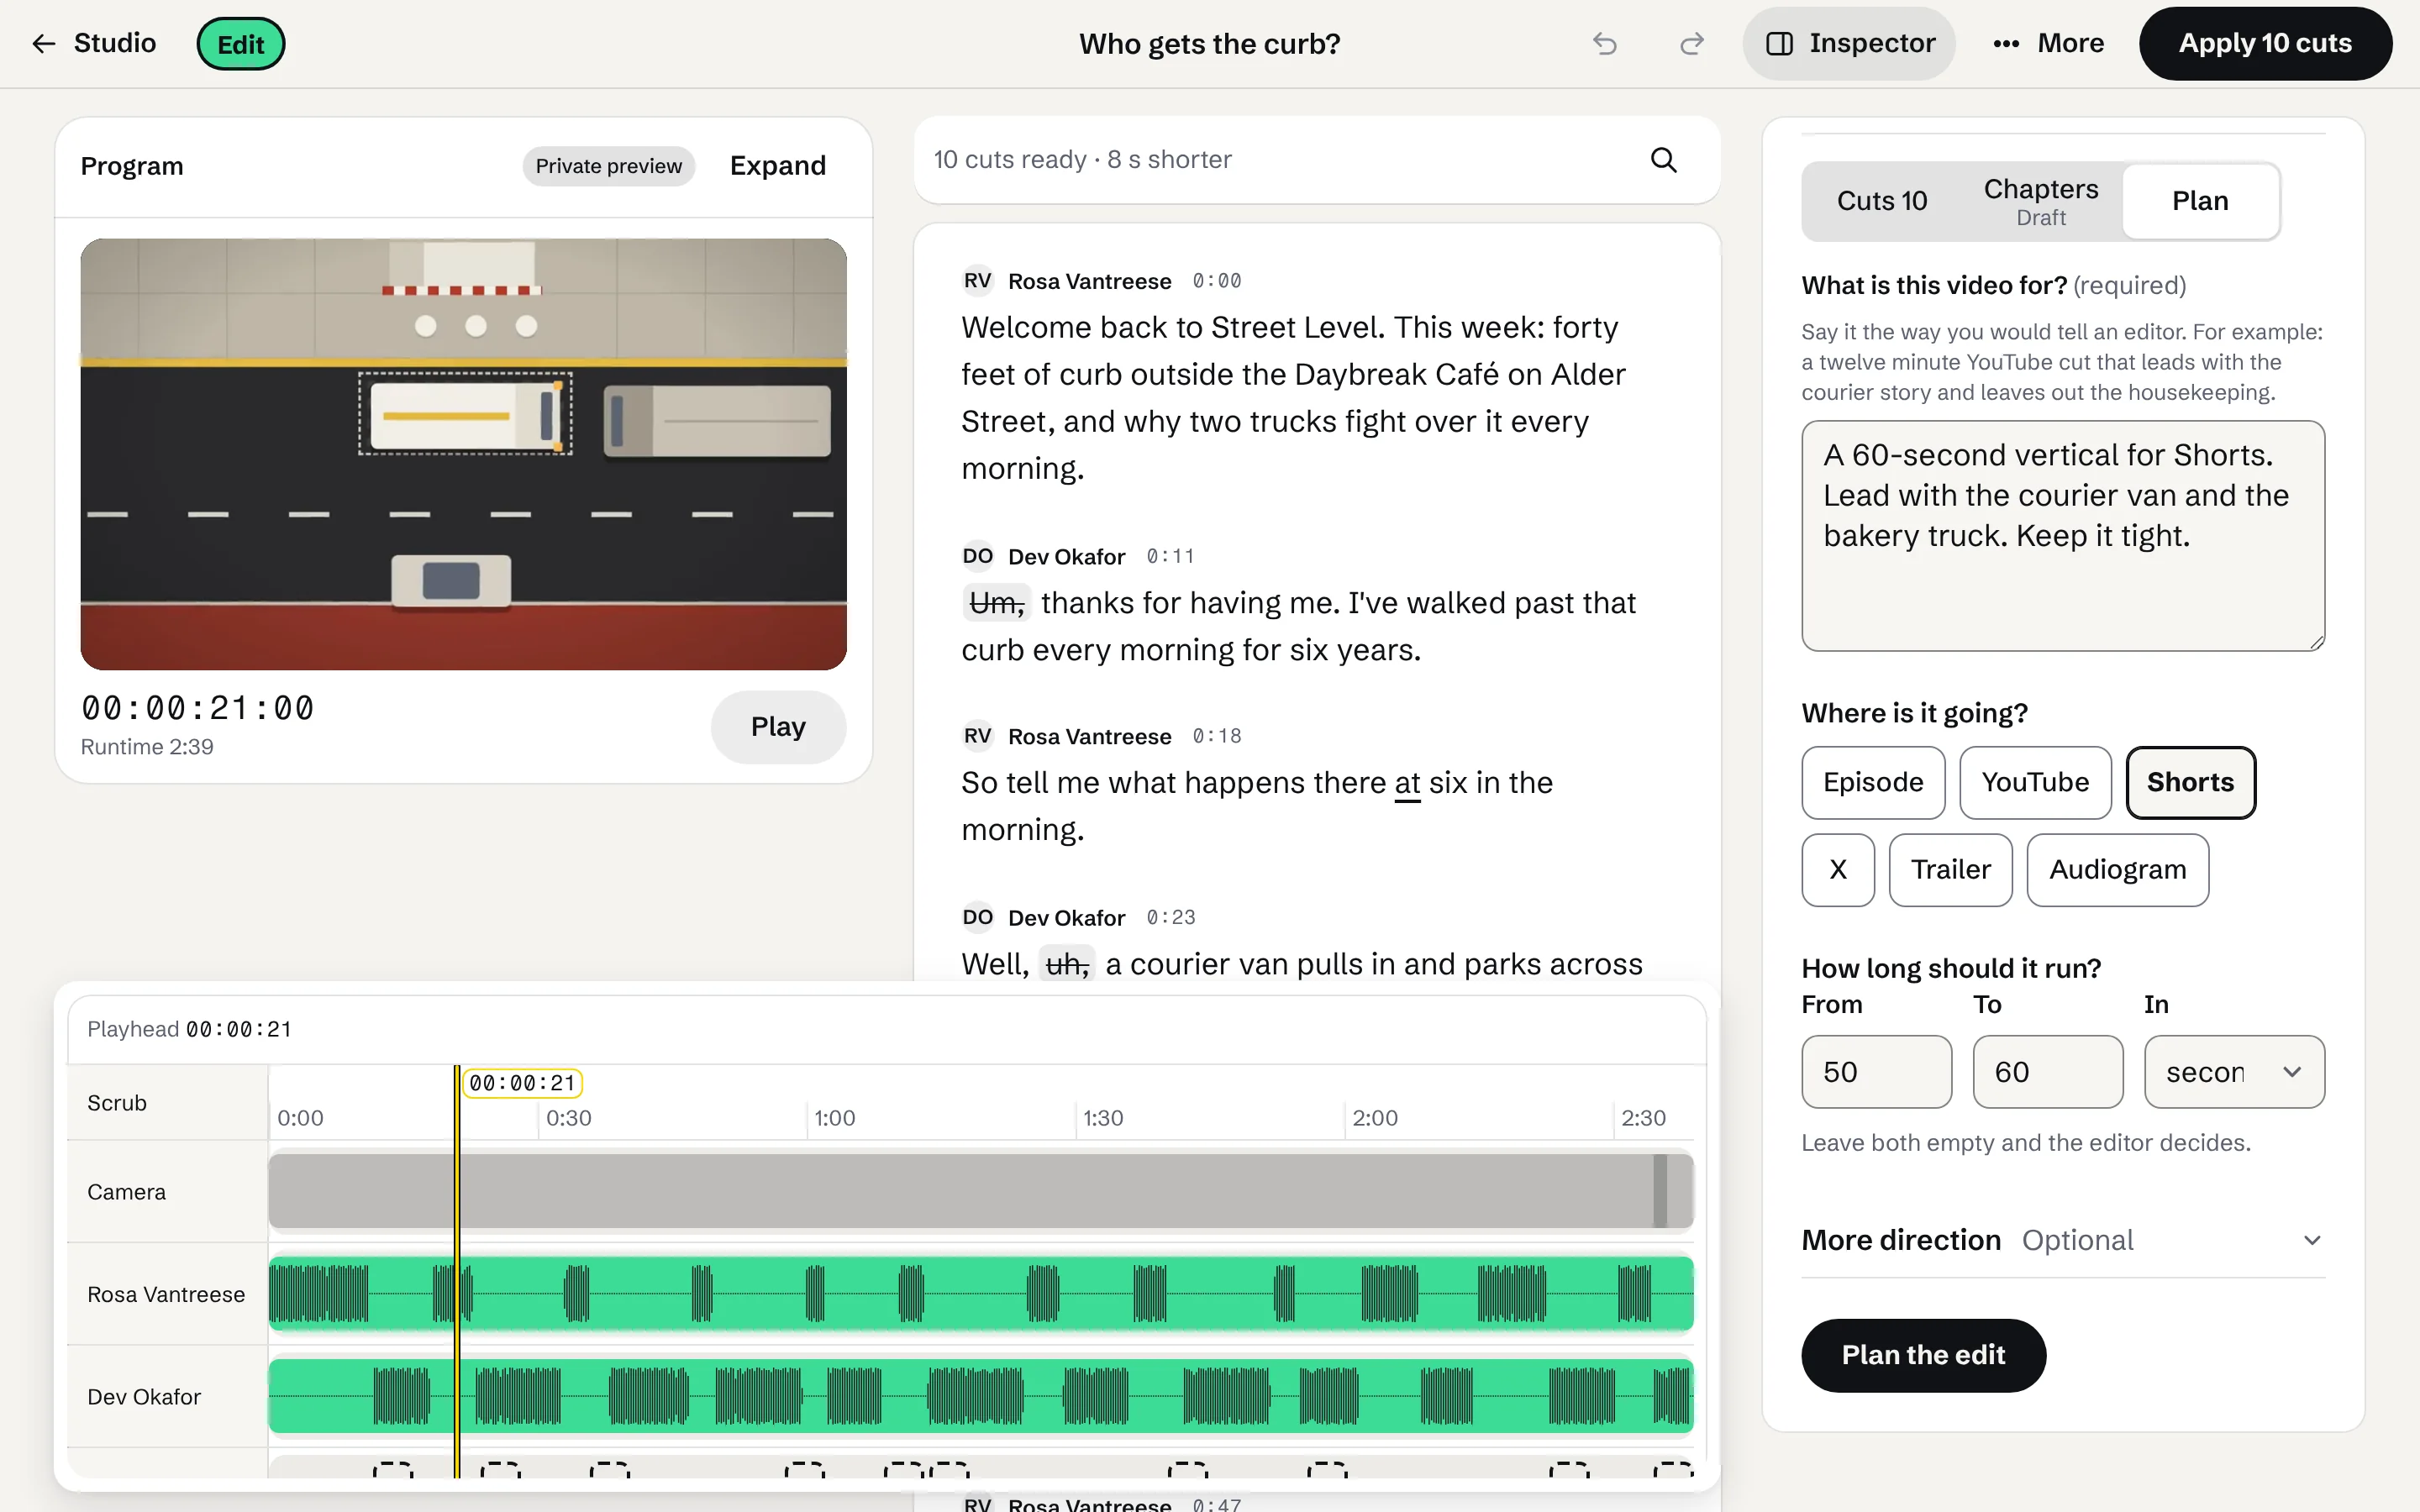Choose Shorts as destination
This screenshot has width=2420, height=1512.
(x=2190, y=783)
